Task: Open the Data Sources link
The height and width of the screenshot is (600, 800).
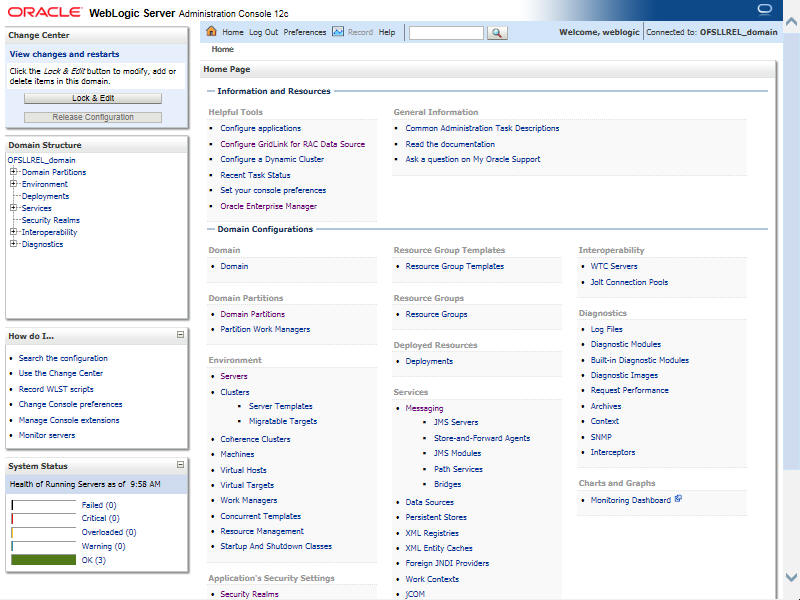Action: point(430,502)
